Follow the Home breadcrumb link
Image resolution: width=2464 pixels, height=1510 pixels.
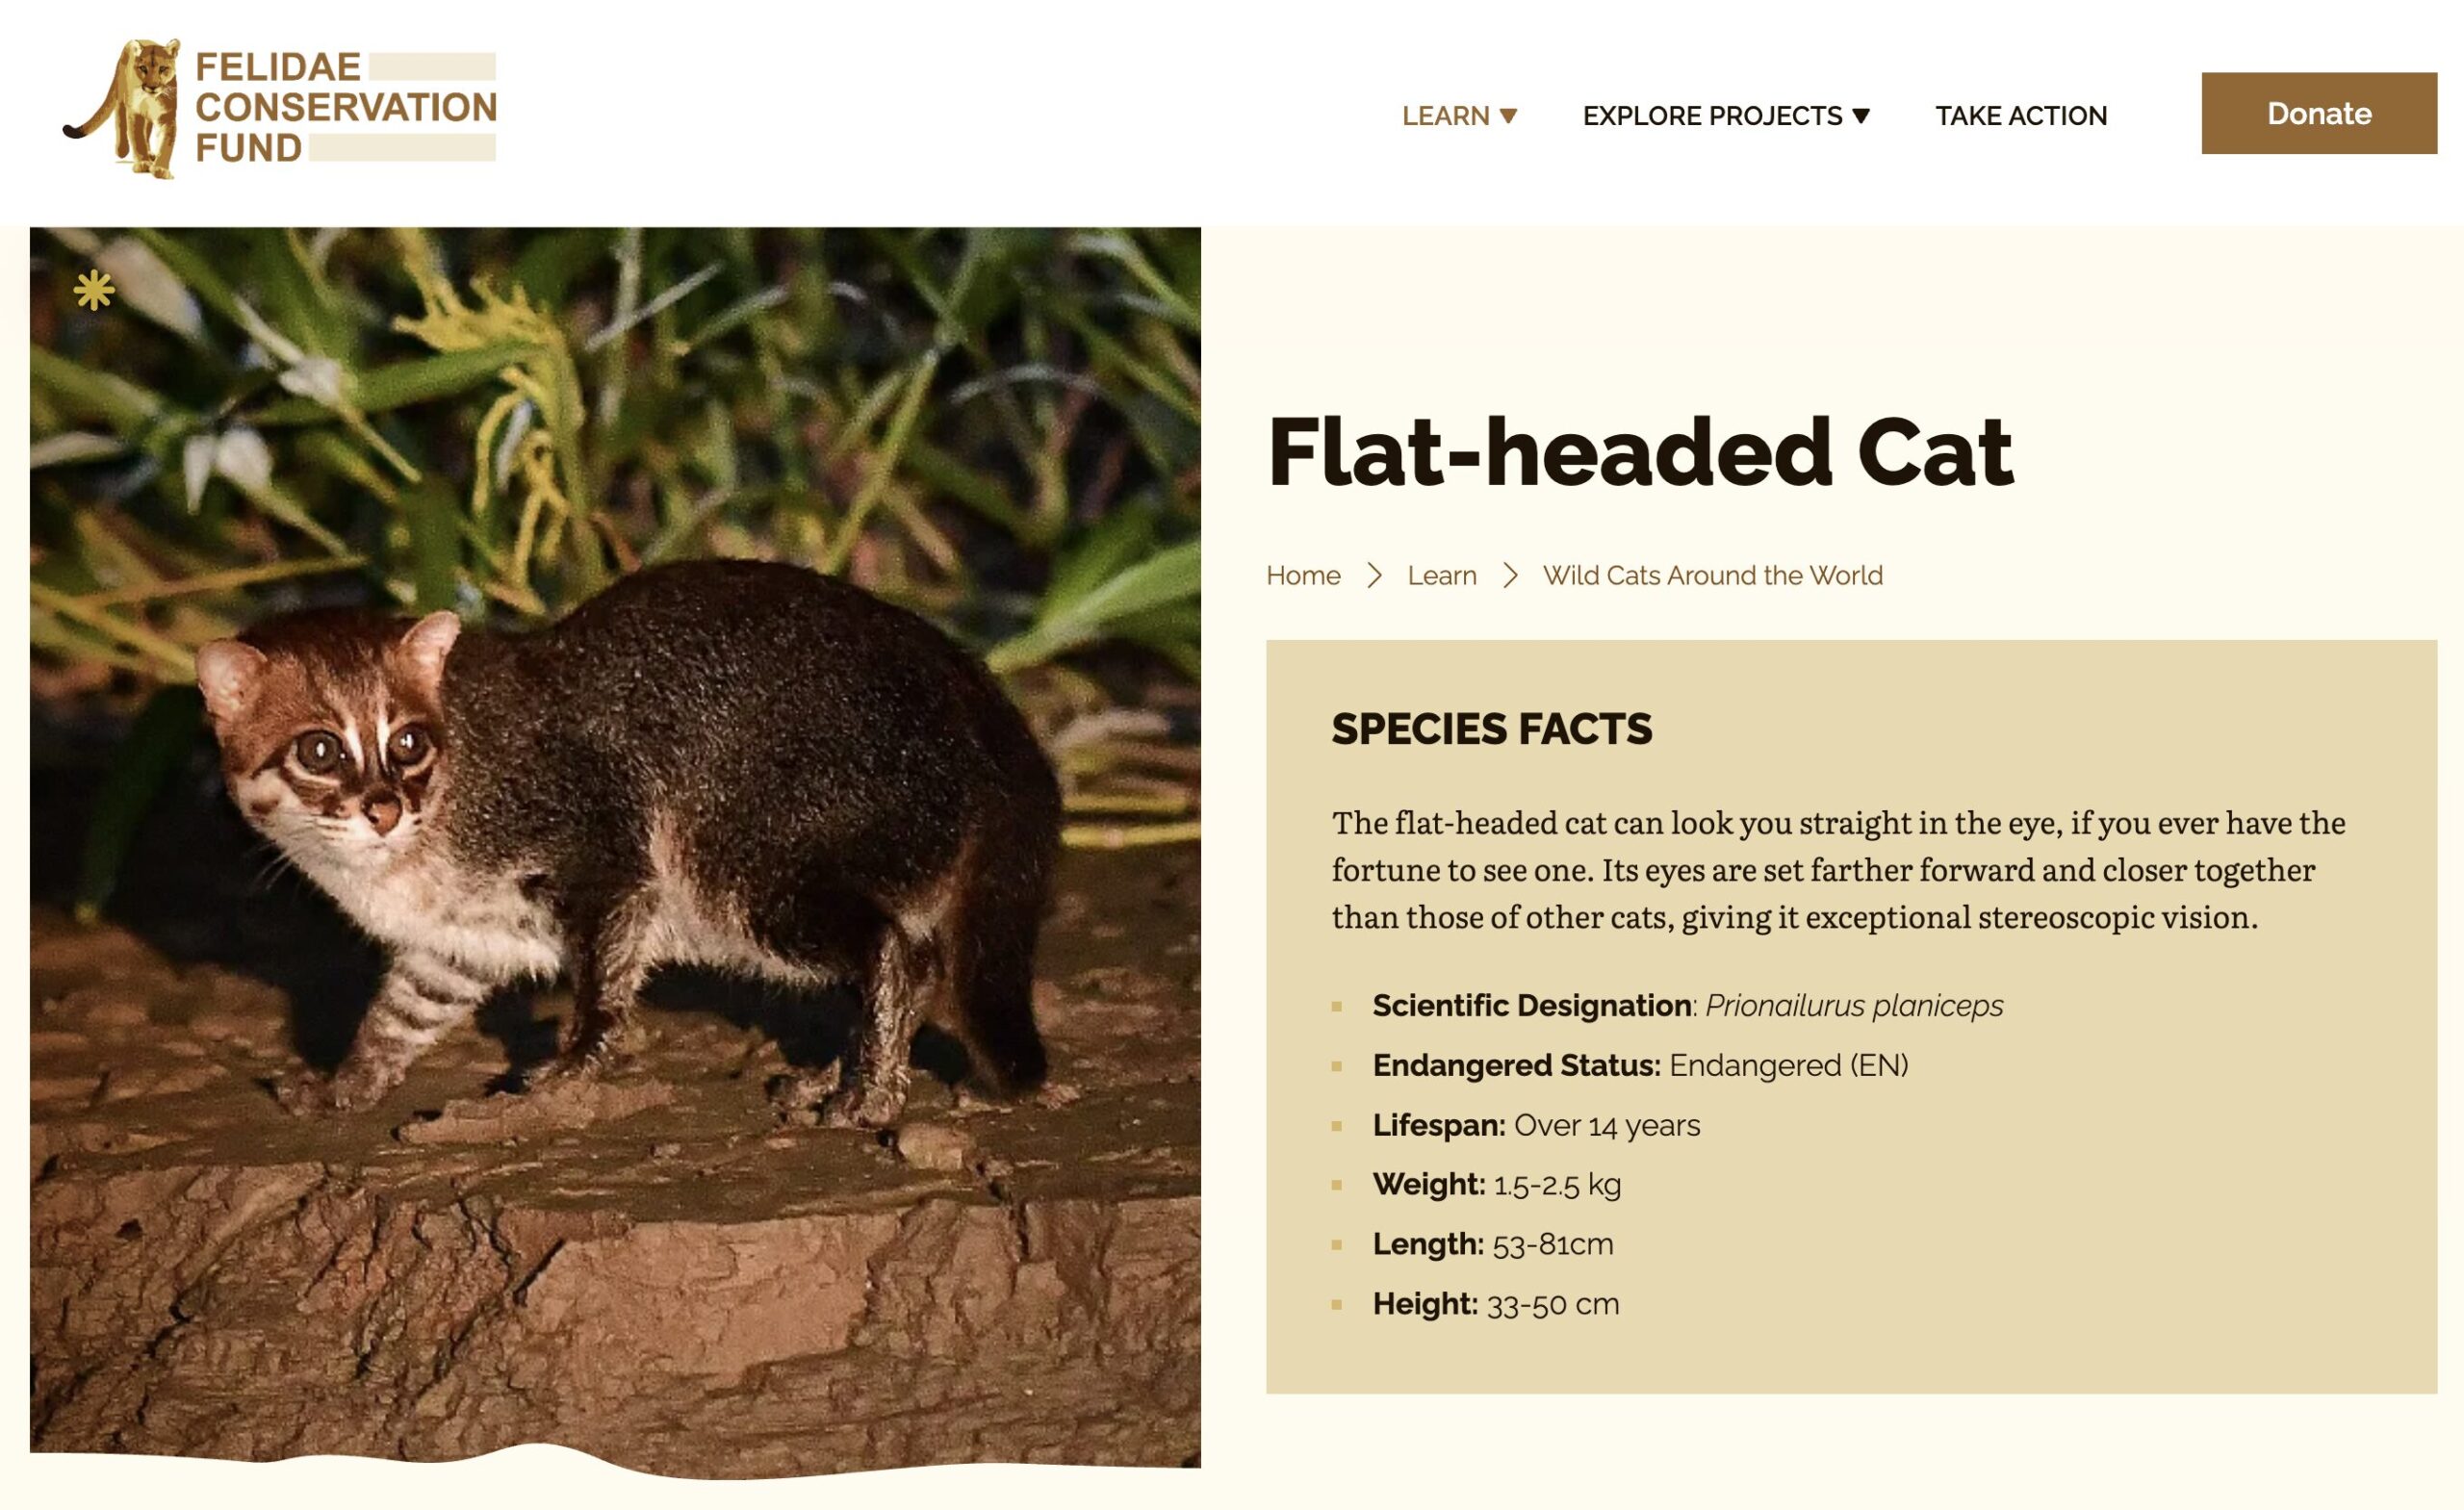tap(1303, 575)
